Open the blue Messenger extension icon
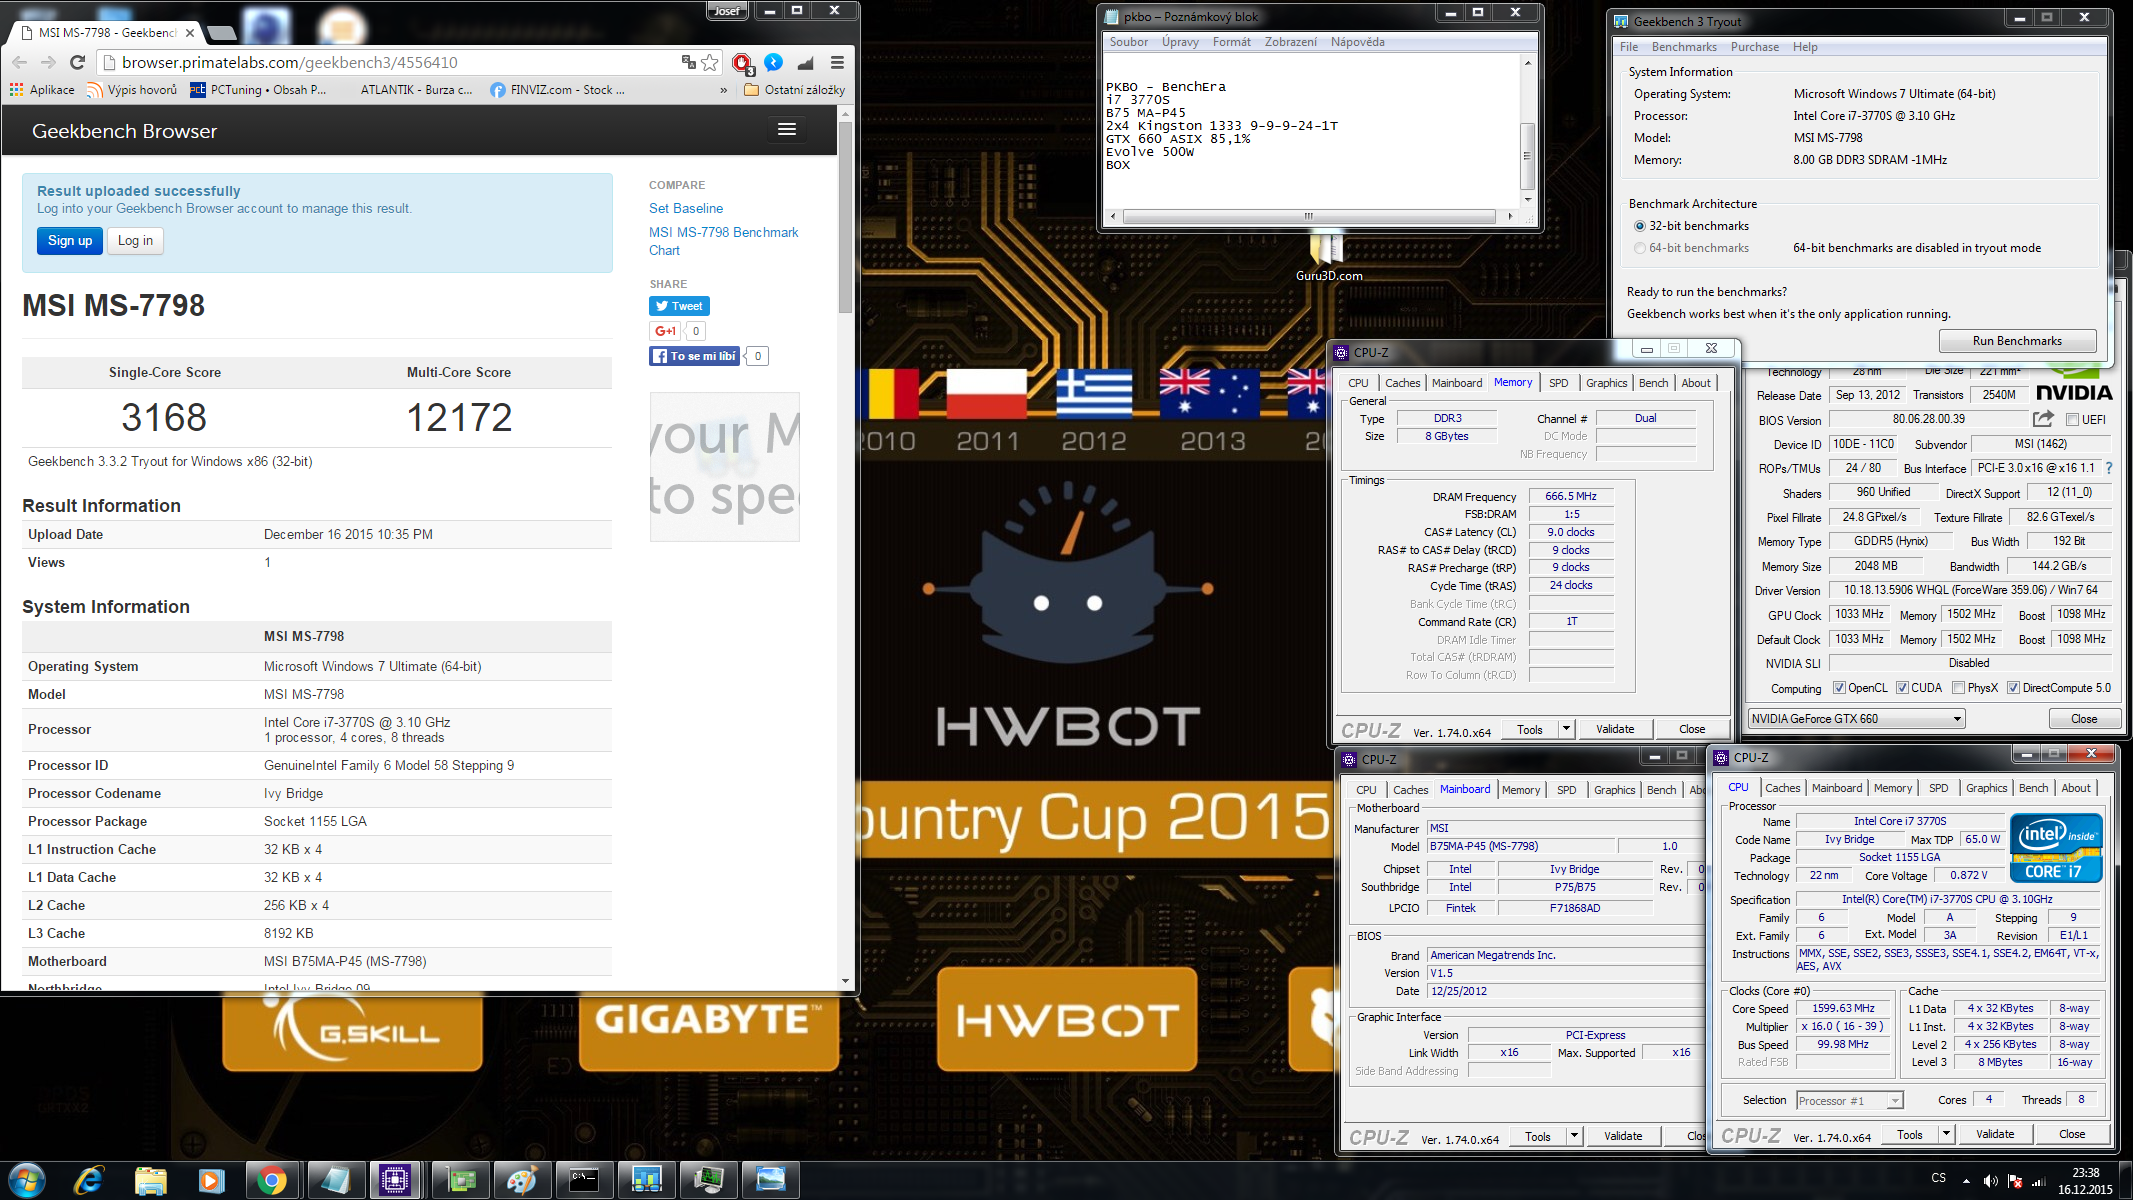The image size is (2133, 1200). [x=773, y=62]
